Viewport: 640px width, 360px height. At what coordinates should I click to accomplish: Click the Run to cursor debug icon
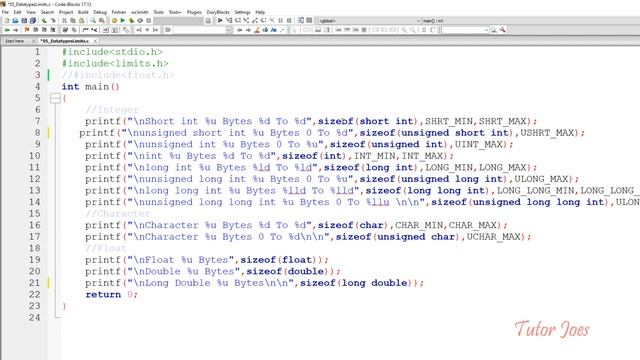pos(229,20)
